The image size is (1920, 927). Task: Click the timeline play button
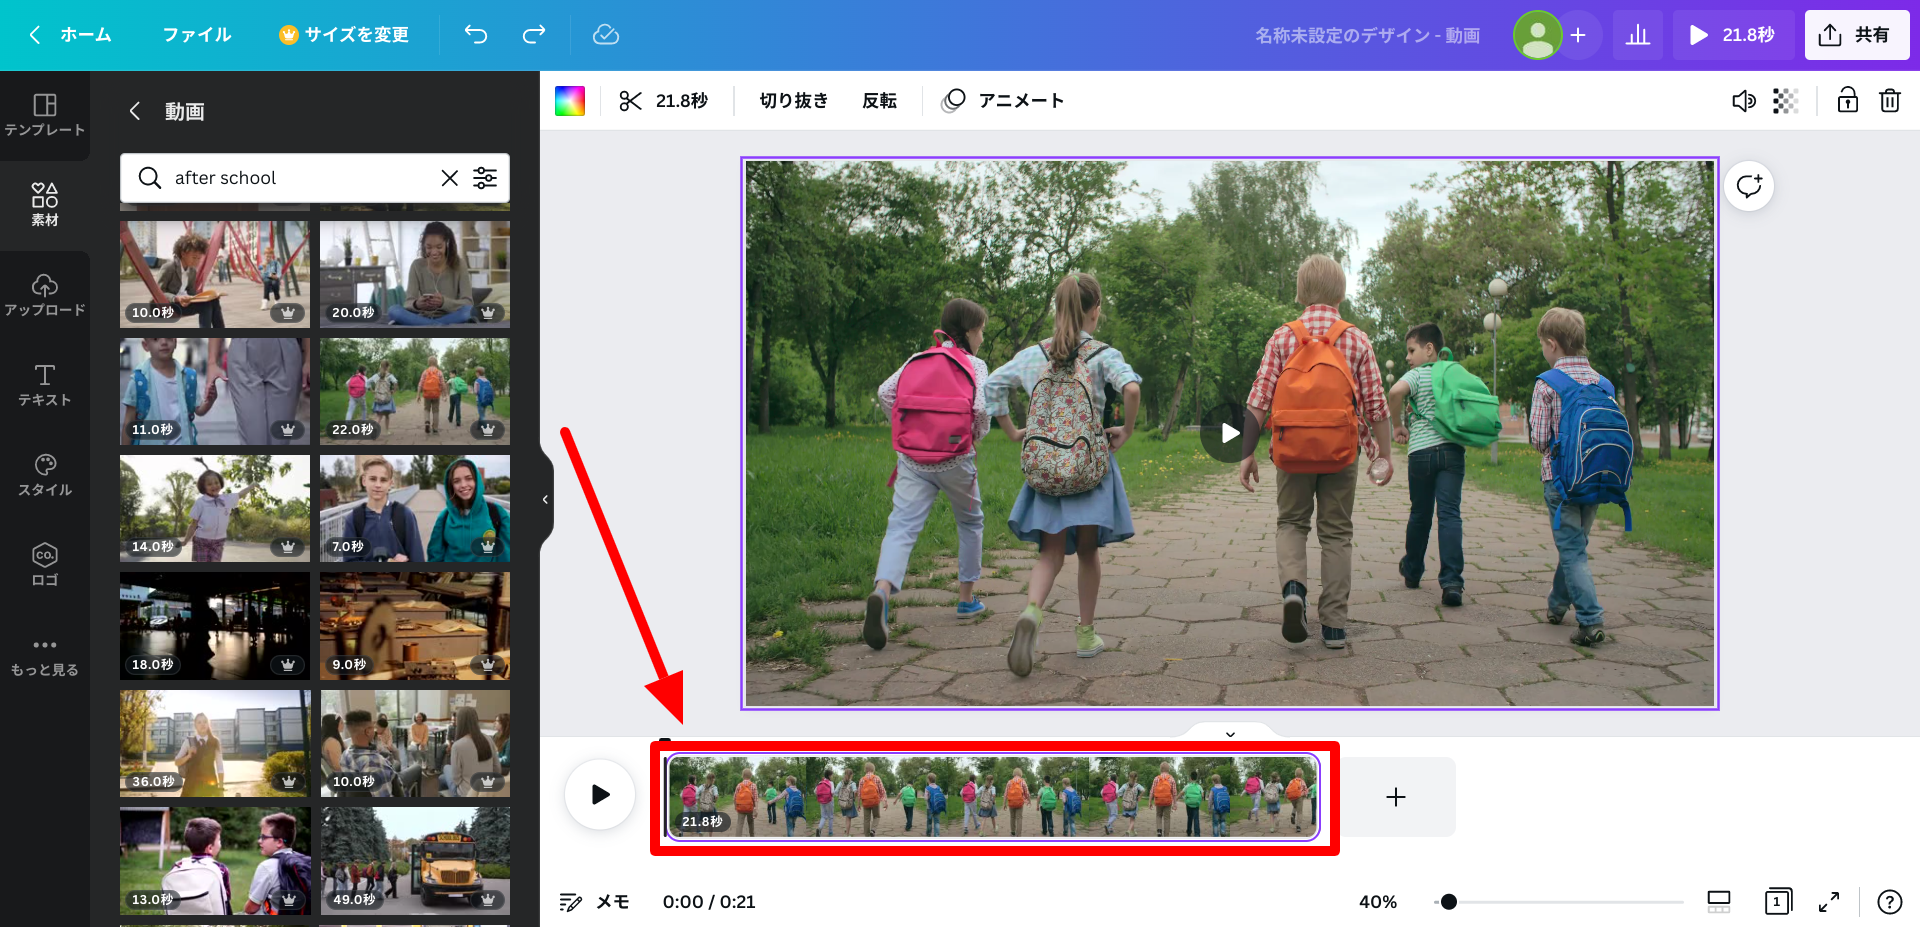(x=600, y=794)
